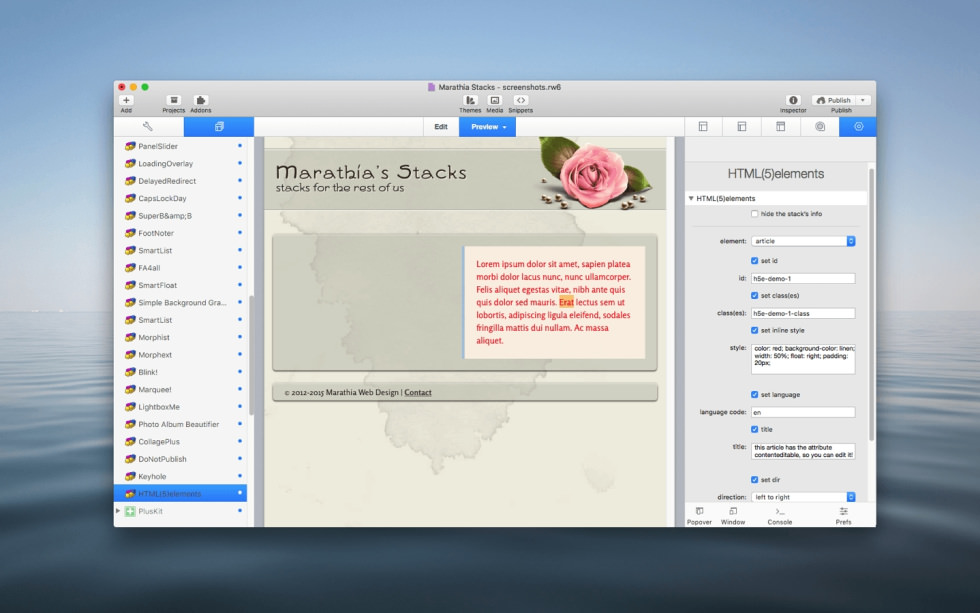Image resolution: width=980 pixels, height=613 pixels.
Task: Click the LightboxMe page icon
Action: pyautogui.click(x=130, y=407)
